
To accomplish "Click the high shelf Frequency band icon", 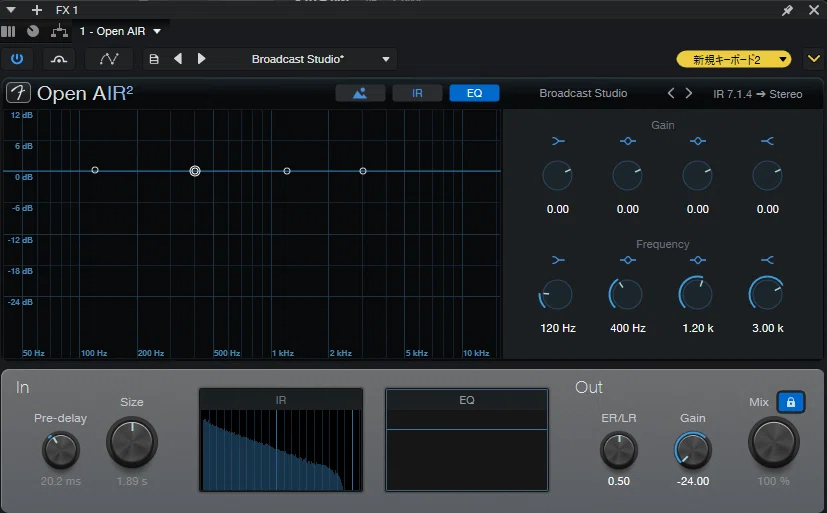I will point(767,260).
